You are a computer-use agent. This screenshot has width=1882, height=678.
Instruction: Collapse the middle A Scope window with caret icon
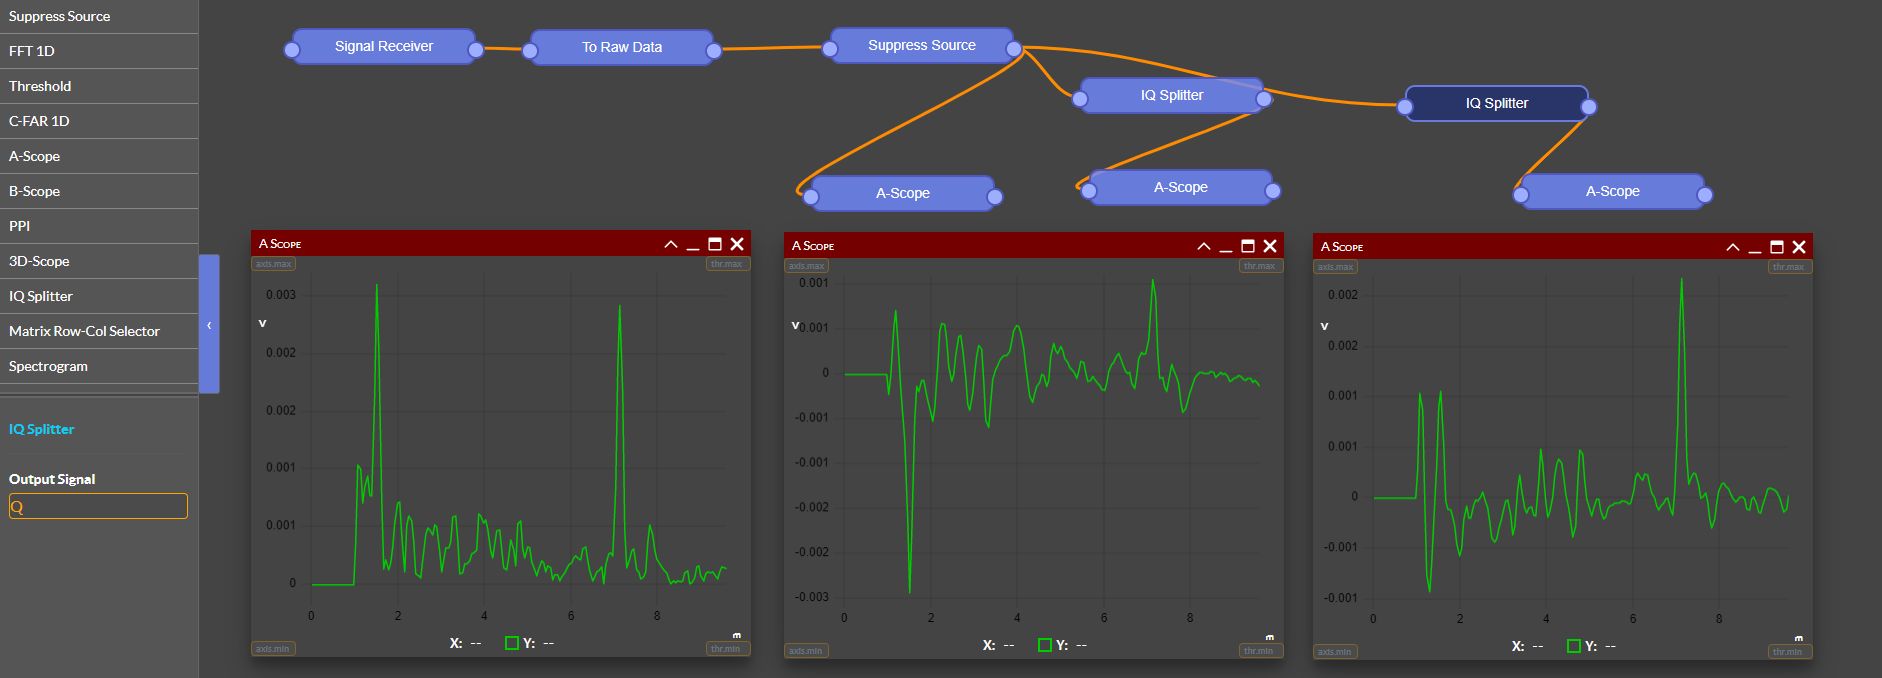point(1203,246)
